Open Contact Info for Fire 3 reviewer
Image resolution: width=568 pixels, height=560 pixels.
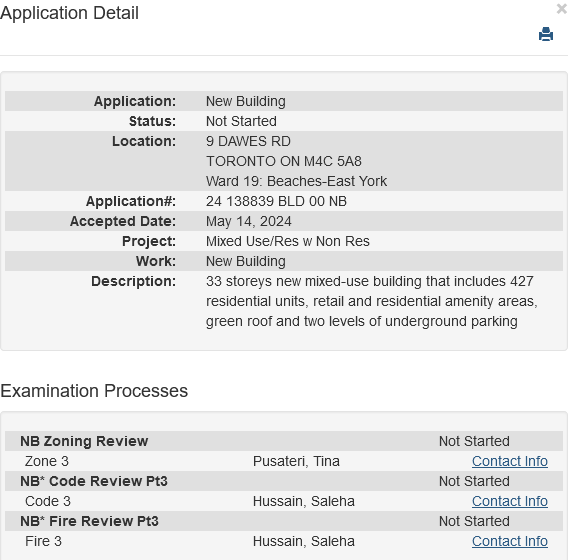coord(510,541)
